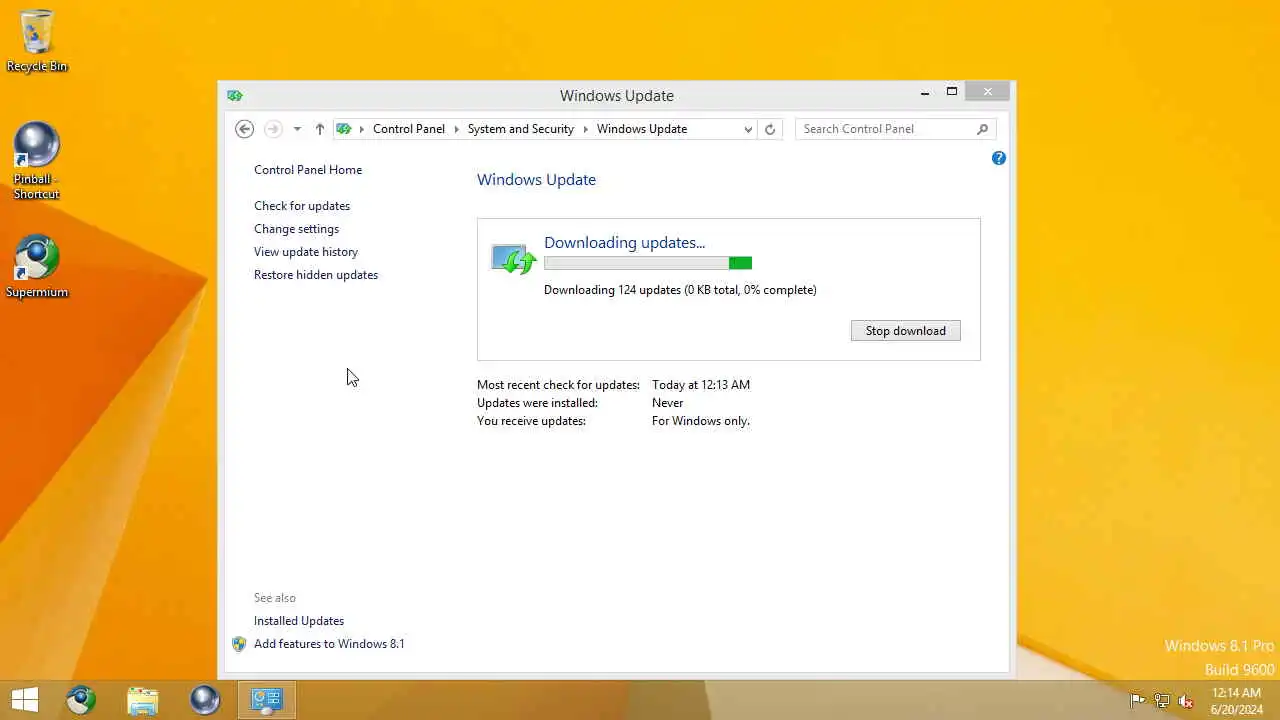1280x720 pixels.
Task: Navigate to Control Panel breadcrumb
Action: tap(409, 129)
